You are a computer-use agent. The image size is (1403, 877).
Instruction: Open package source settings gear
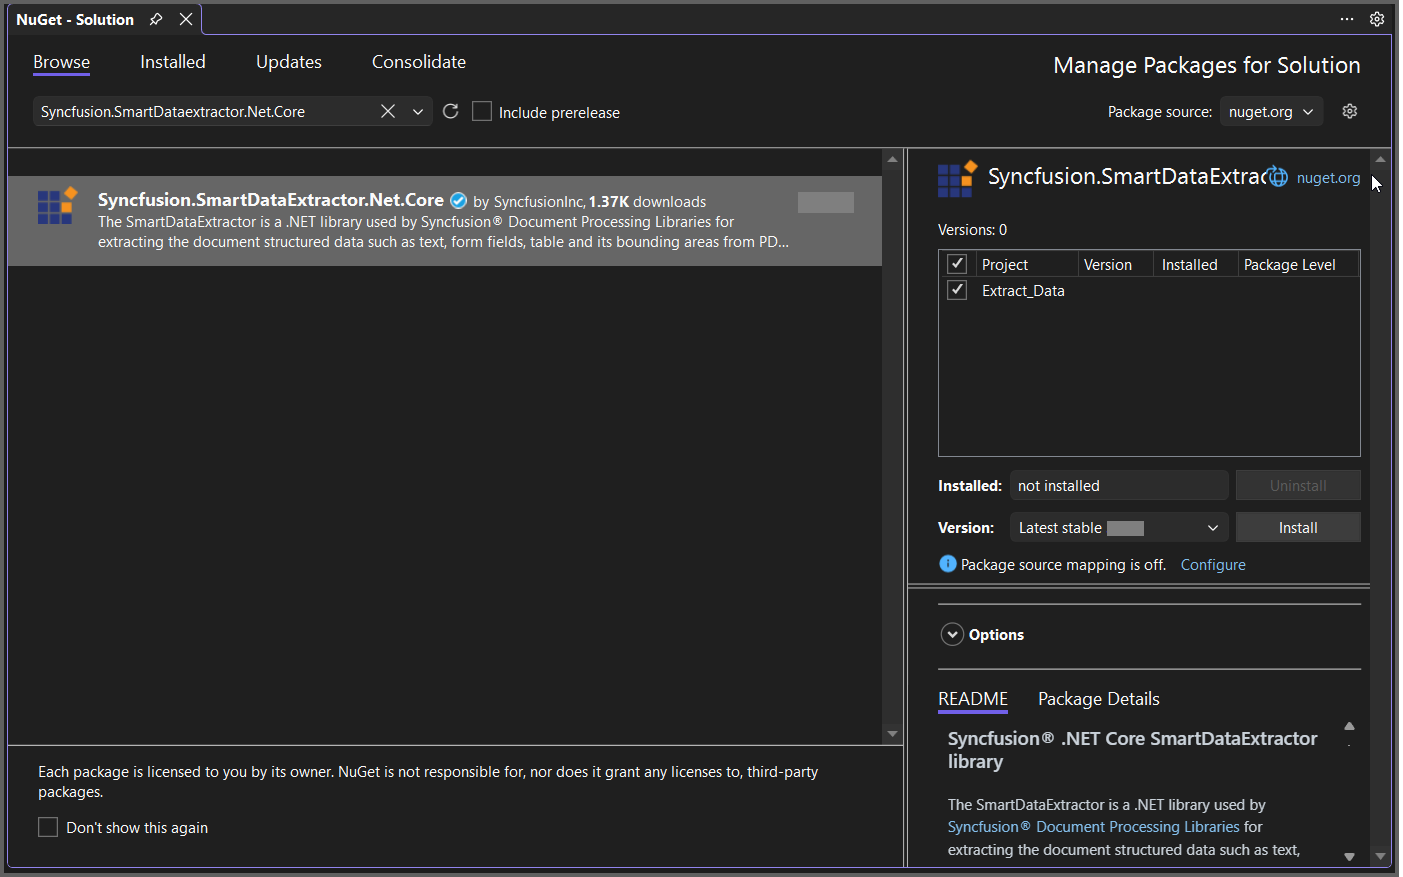click(x=1350, y=111)
